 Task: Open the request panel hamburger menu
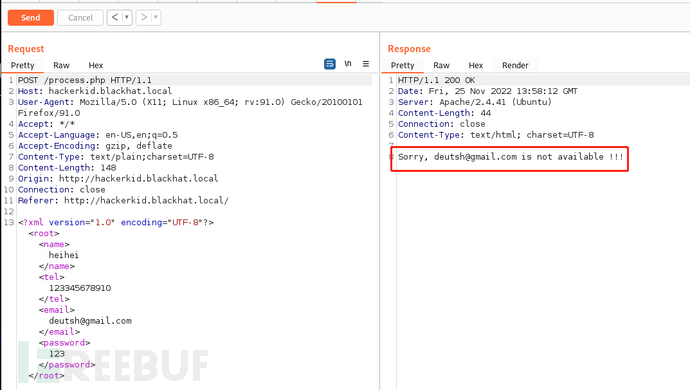pos(366,64)
